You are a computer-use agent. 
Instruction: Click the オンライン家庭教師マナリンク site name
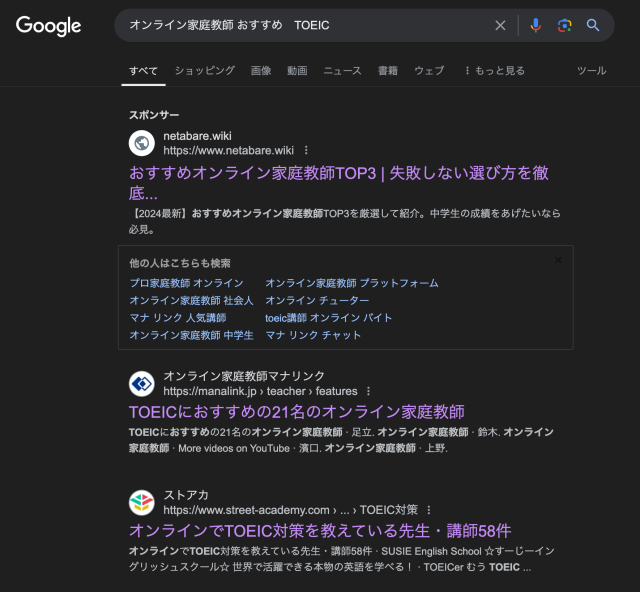[244, 376]
